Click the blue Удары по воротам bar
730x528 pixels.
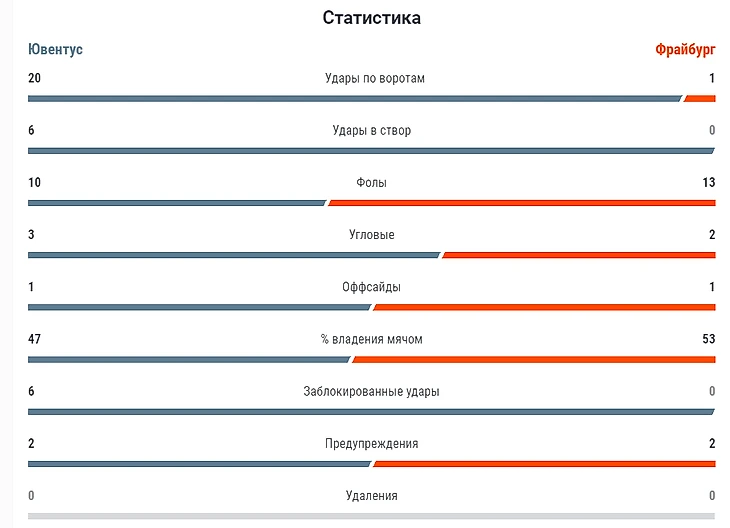pos(355,99)
